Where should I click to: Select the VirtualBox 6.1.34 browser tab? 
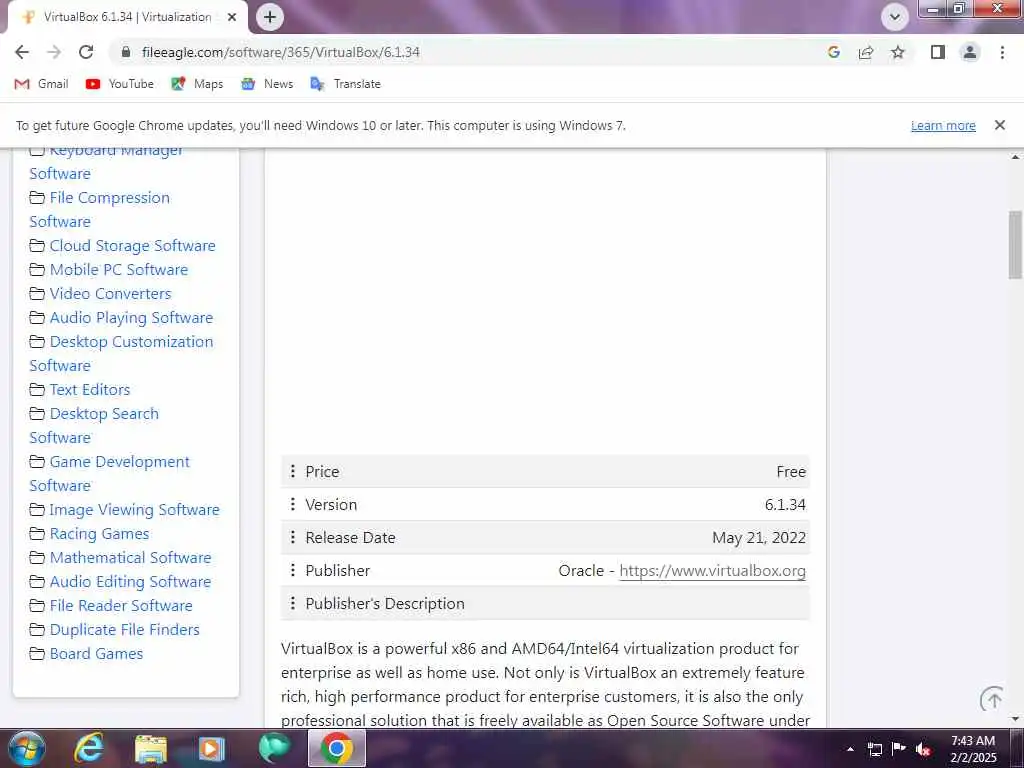[x=127, y=17]
